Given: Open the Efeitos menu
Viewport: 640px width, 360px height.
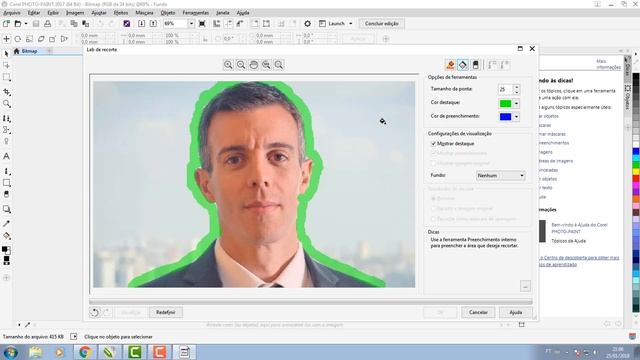Looking at the screenshot, I should coord(121,13).
